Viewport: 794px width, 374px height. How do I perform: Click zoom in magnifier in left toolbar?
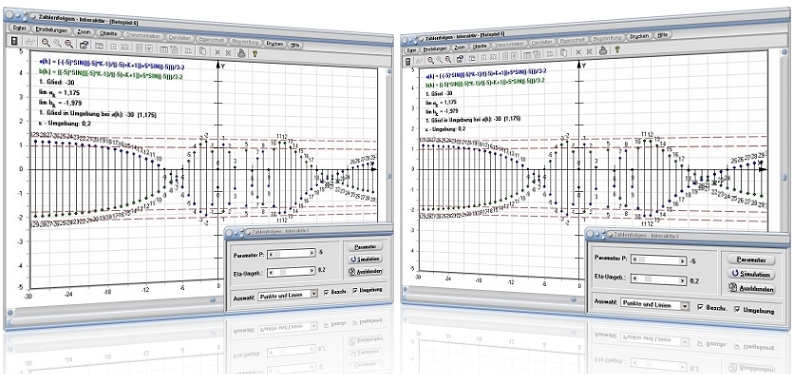click(x=46, y=43)
